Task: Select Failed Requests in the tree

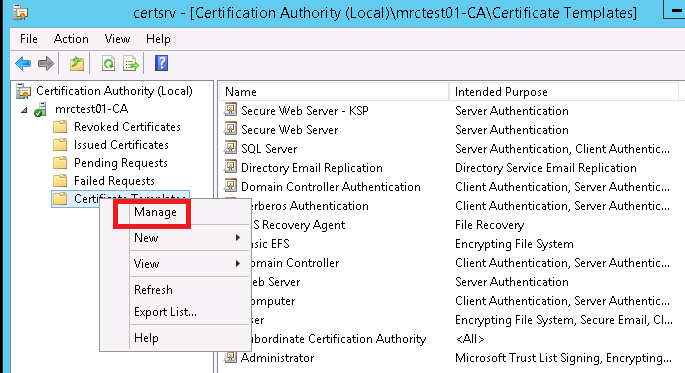Action: coord(114,180)
